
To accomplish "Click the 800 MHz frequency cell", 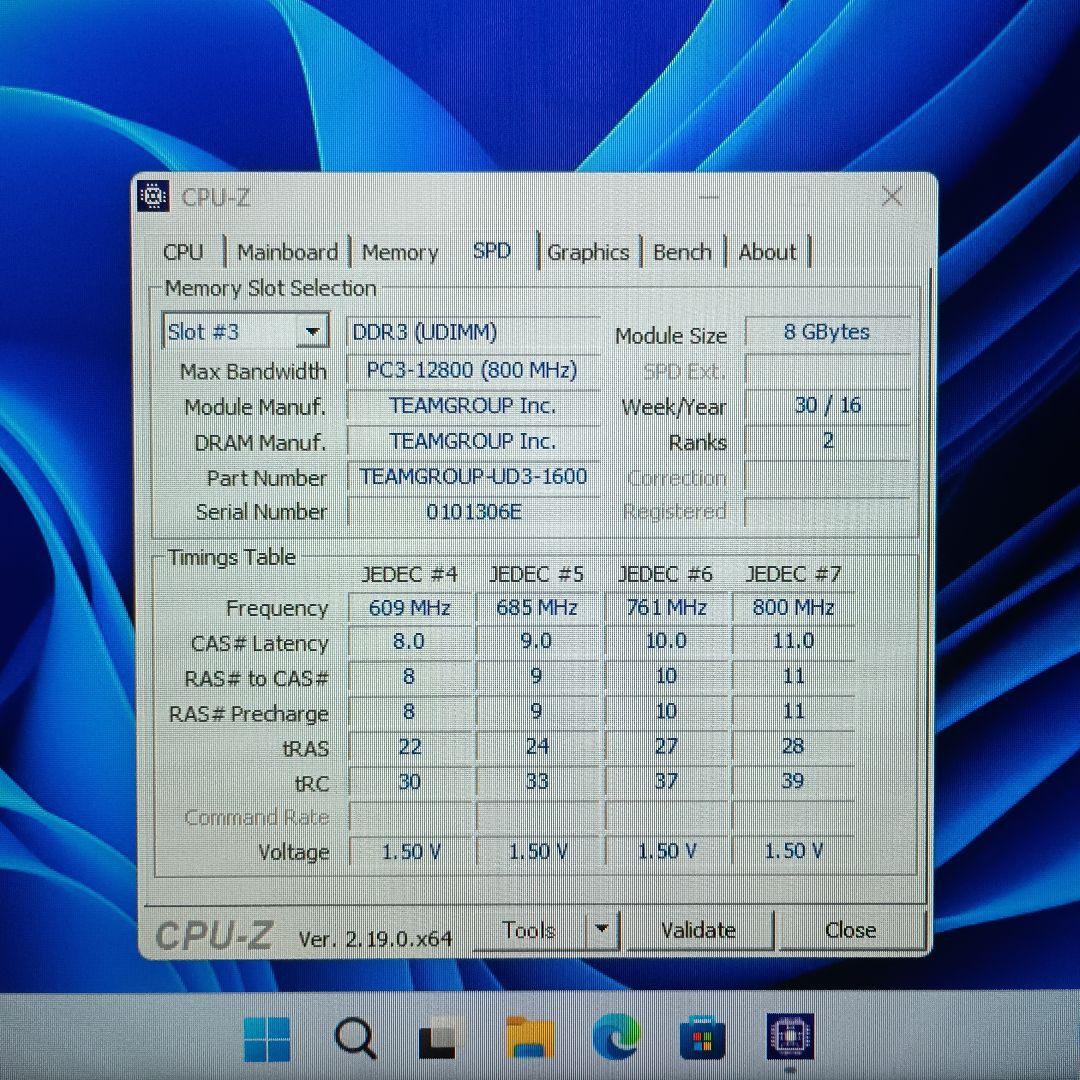I will coord(793,608).
